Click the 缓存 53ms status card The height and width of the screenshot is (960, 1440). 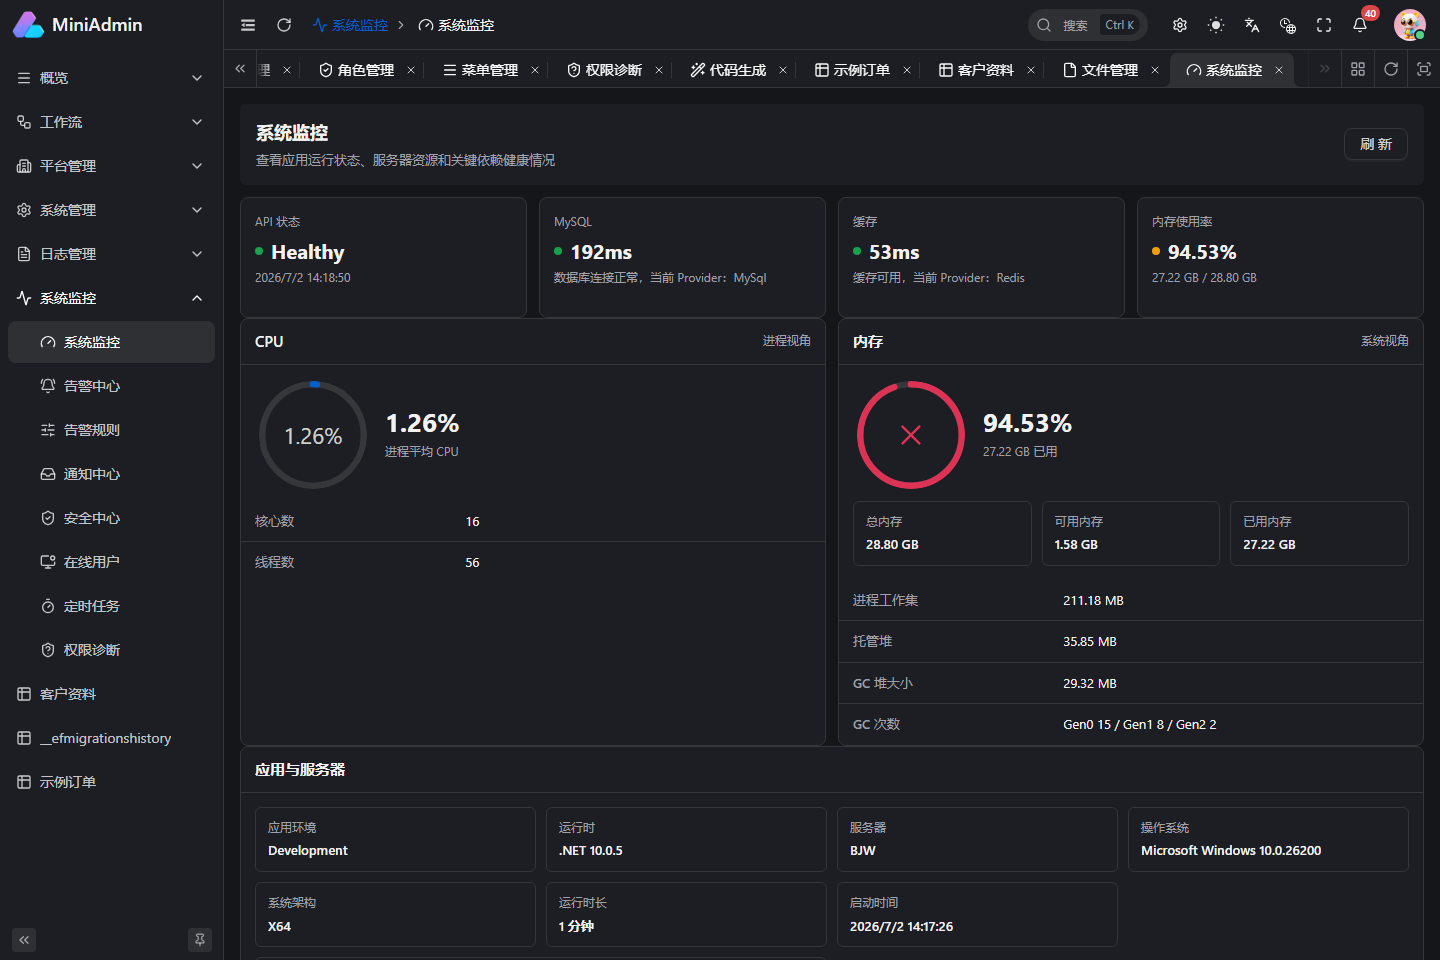[x=981, y=257]
